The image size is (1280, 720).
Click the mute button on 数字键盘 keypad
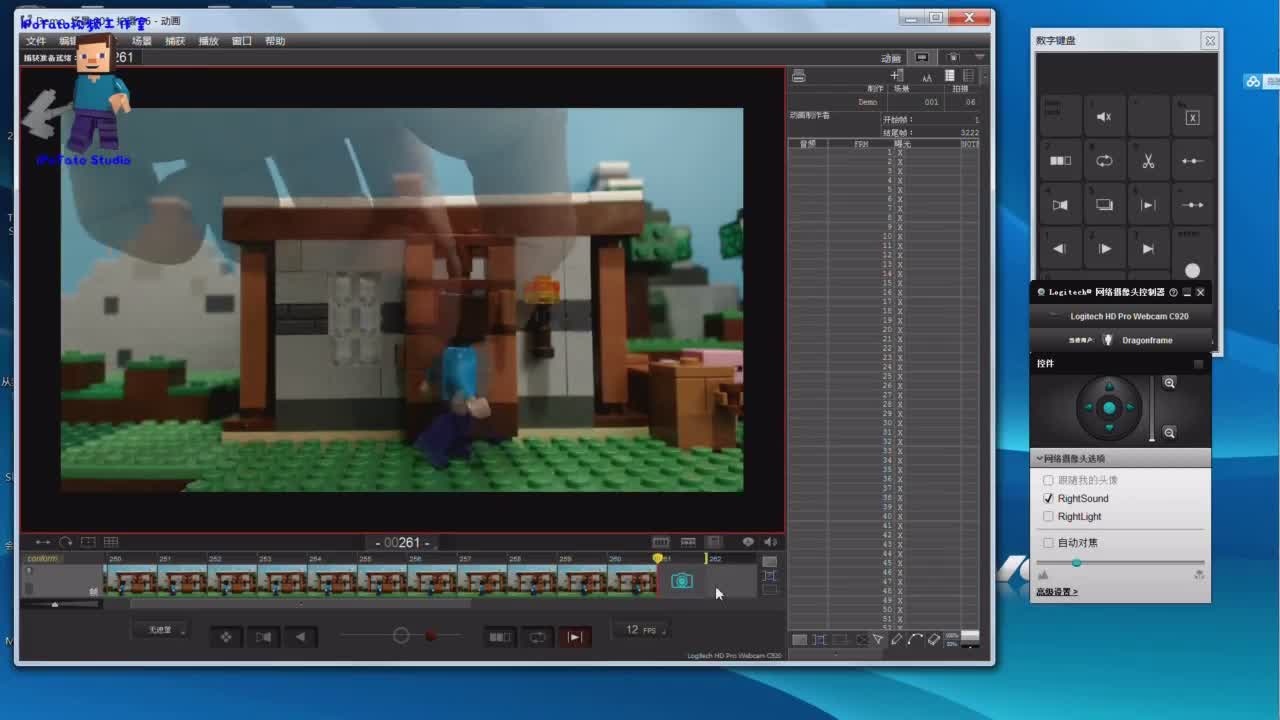tap(1104, 117)
